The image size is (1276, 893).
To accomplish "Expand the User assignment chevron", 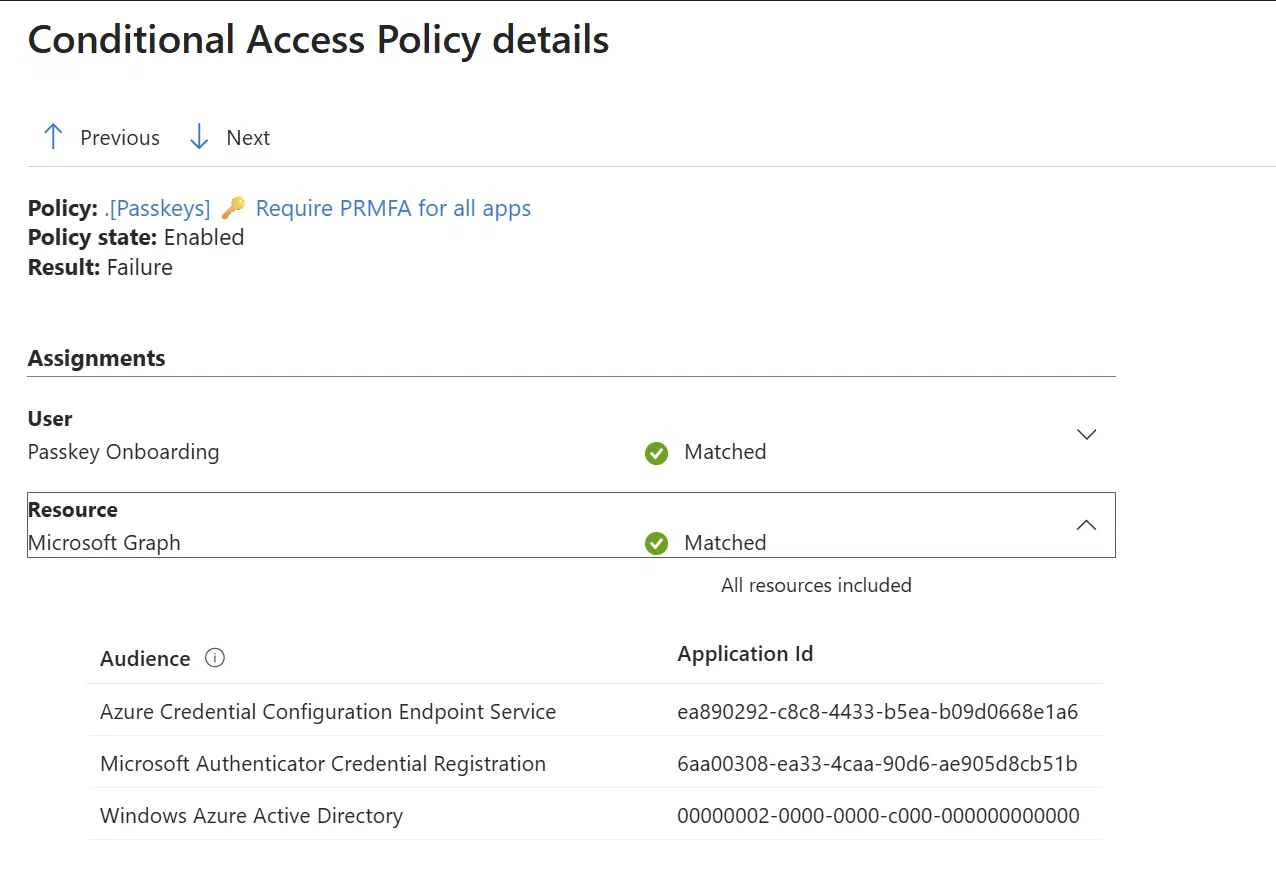I will tap(1086, 434).
